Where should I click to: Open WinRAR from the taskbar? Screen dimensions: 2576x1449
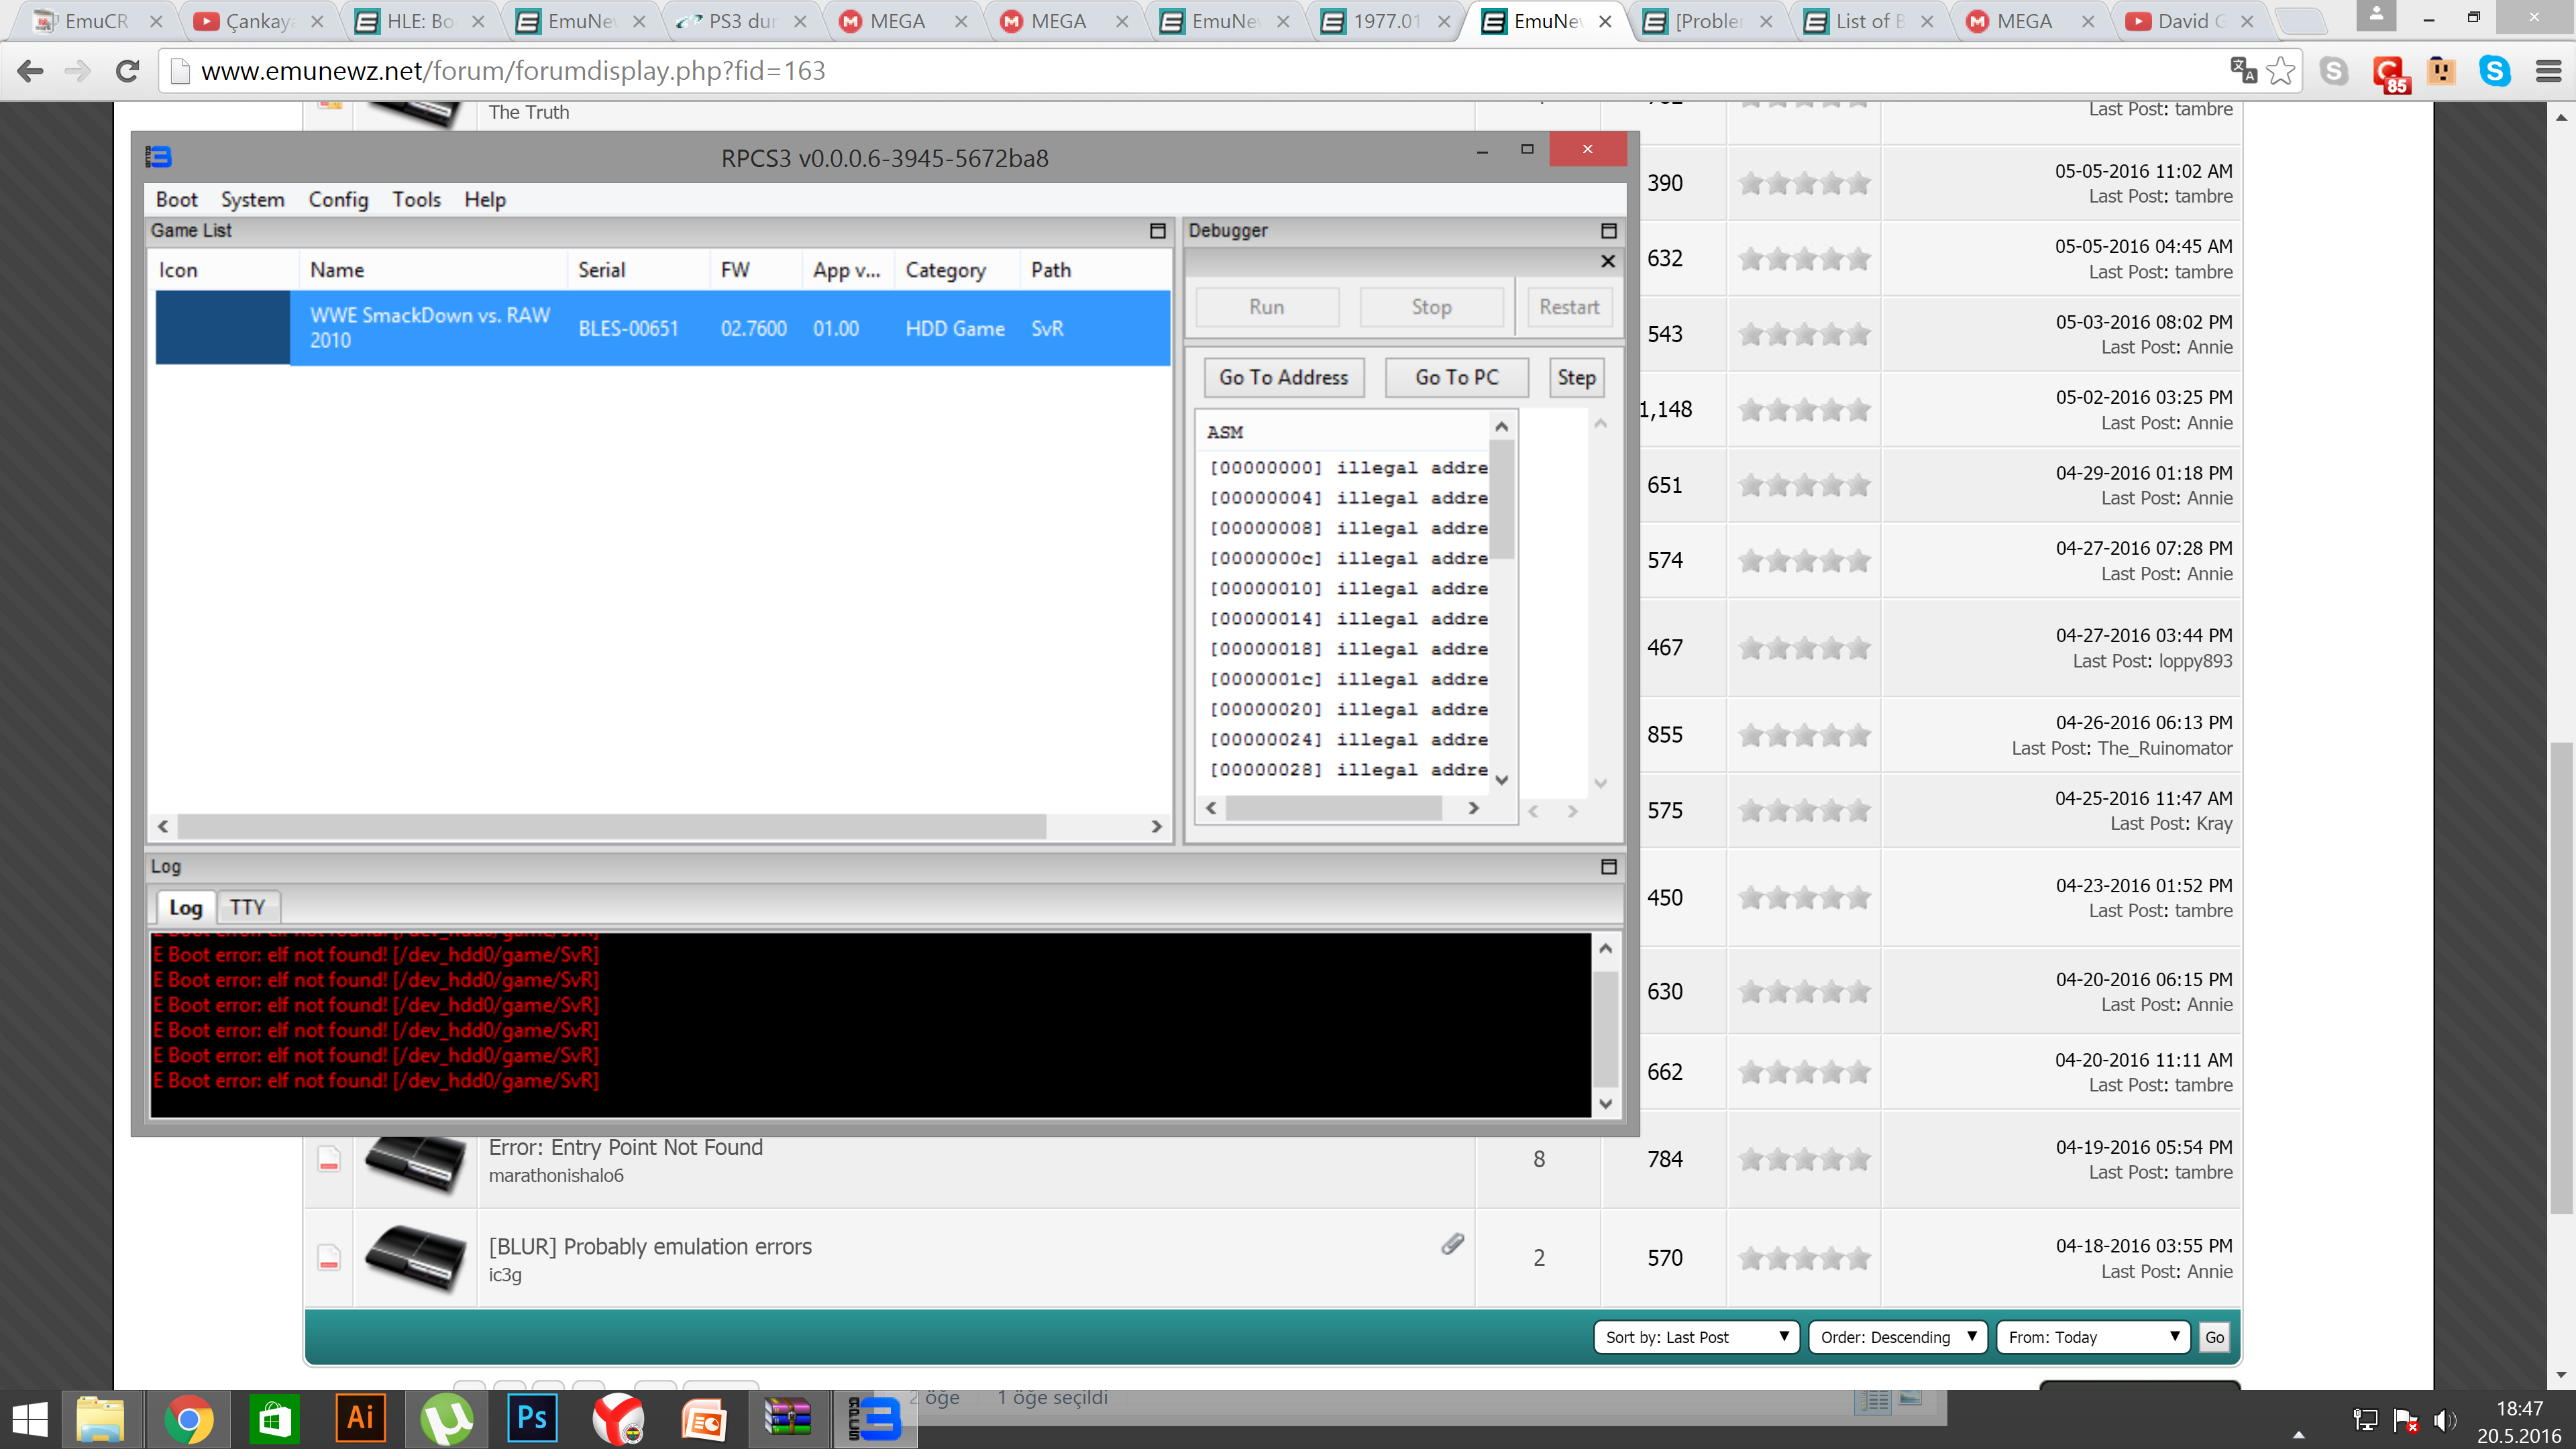click(788, 1419)
